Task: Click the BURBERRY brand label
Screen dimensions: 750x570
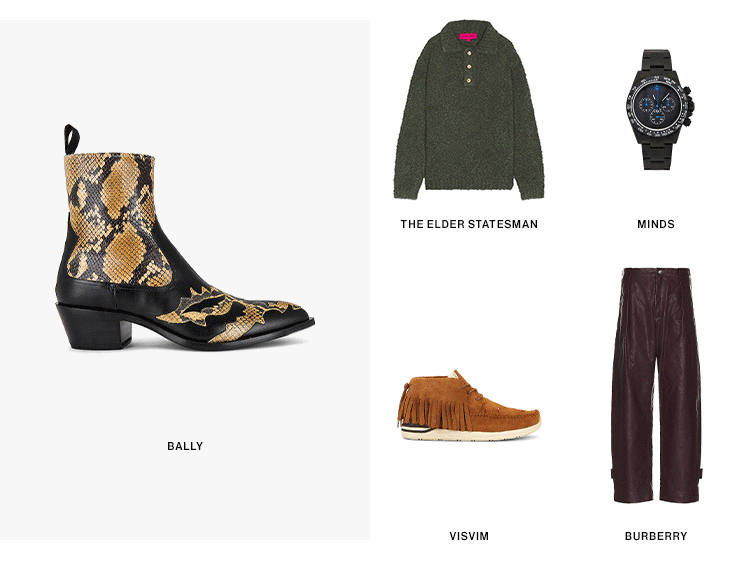Action: click(x=656, y=536)
